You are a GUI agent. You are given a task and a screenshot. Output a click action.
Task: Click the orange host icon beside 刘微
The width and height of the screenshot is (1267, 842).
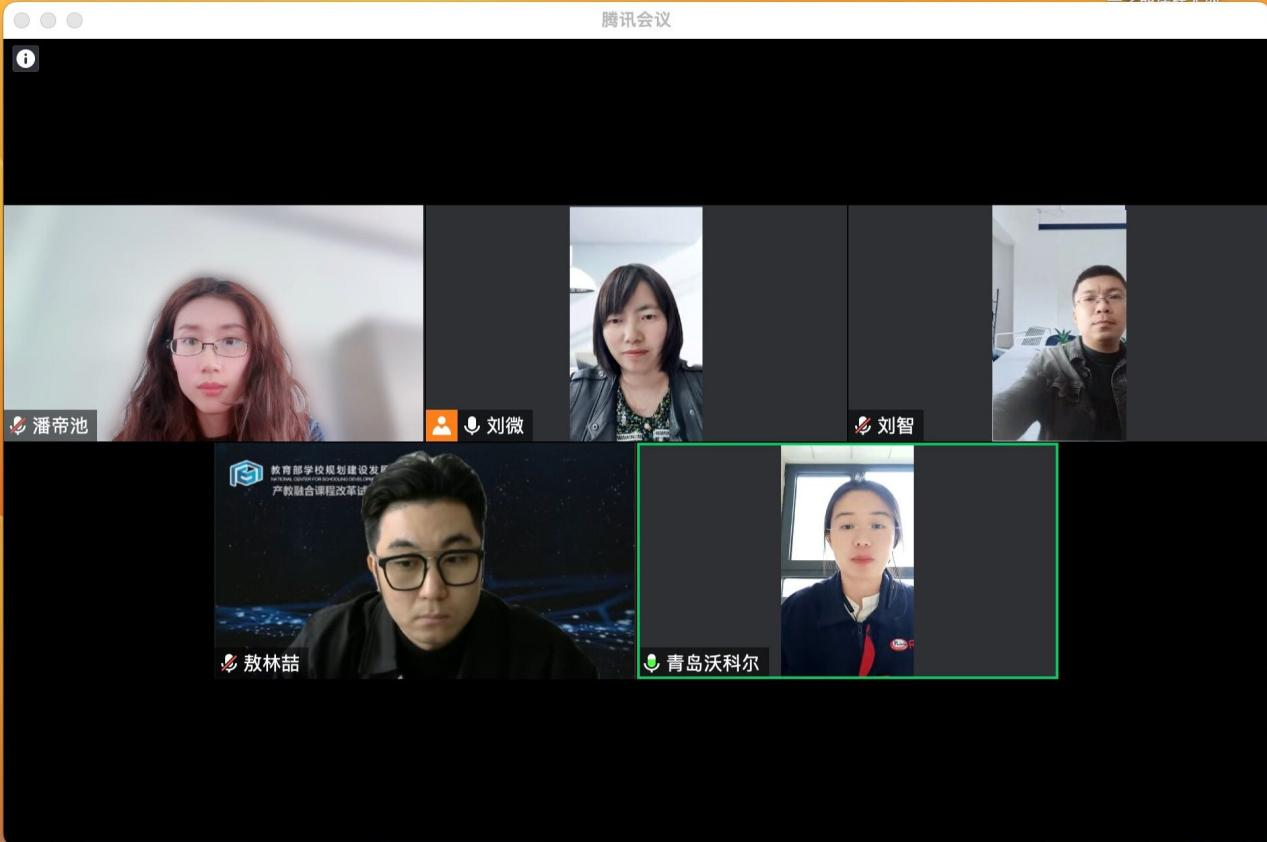(441, 425)
